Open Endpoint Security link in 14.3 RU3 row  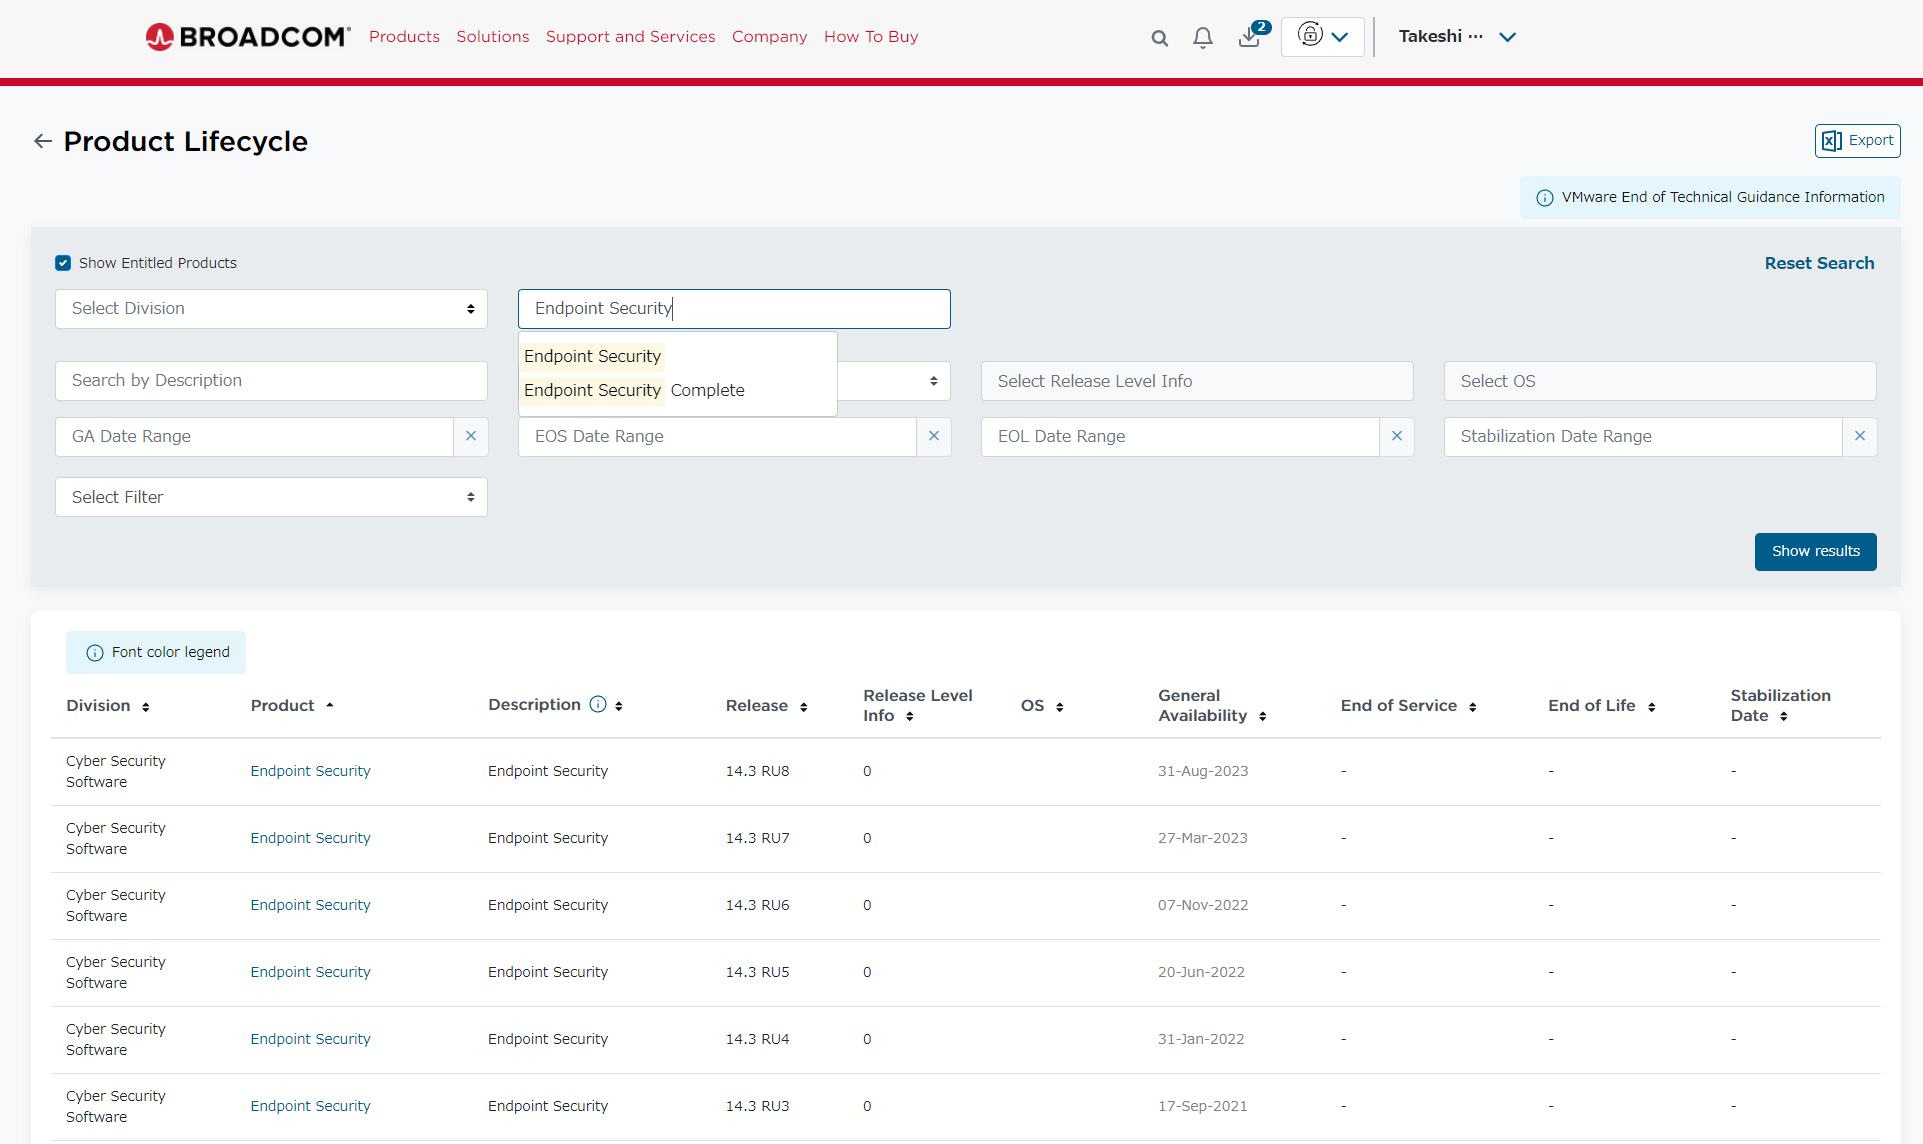pos(310,1107)
